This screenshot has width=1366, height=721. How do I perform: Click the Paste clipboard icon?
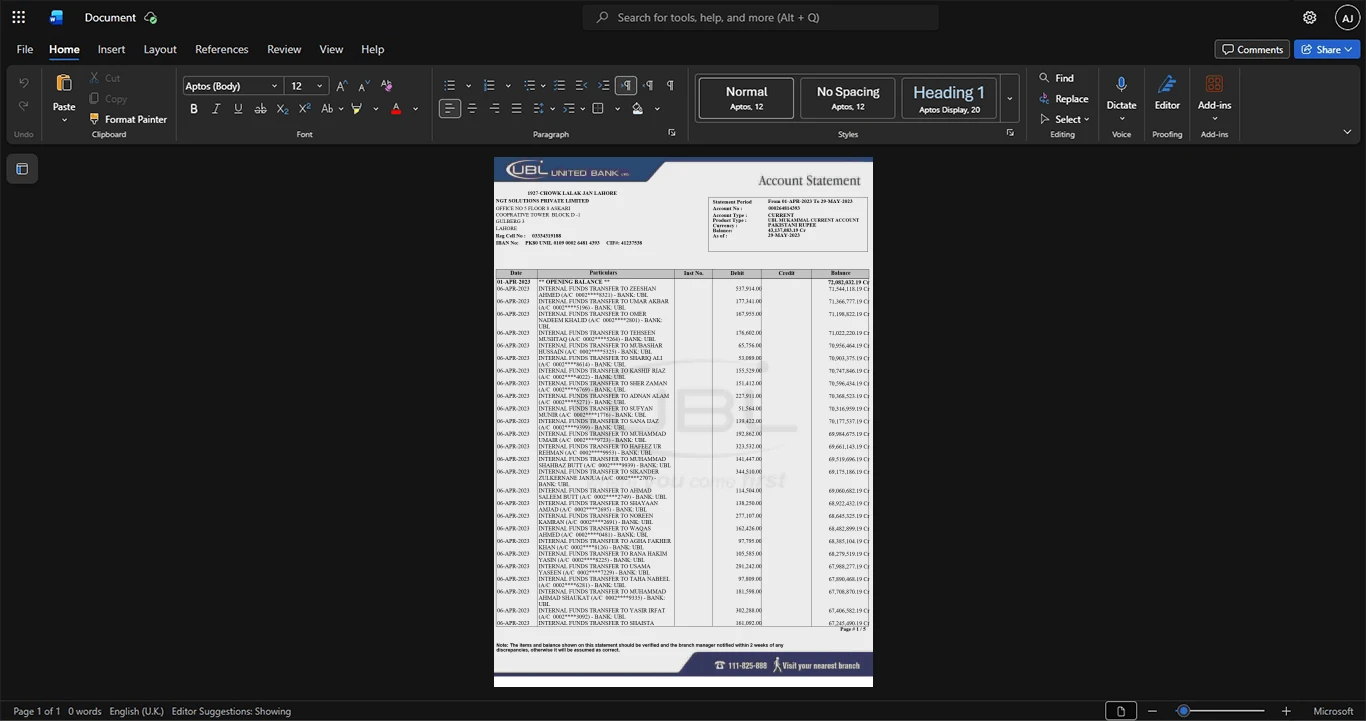(x=64, y=83)
